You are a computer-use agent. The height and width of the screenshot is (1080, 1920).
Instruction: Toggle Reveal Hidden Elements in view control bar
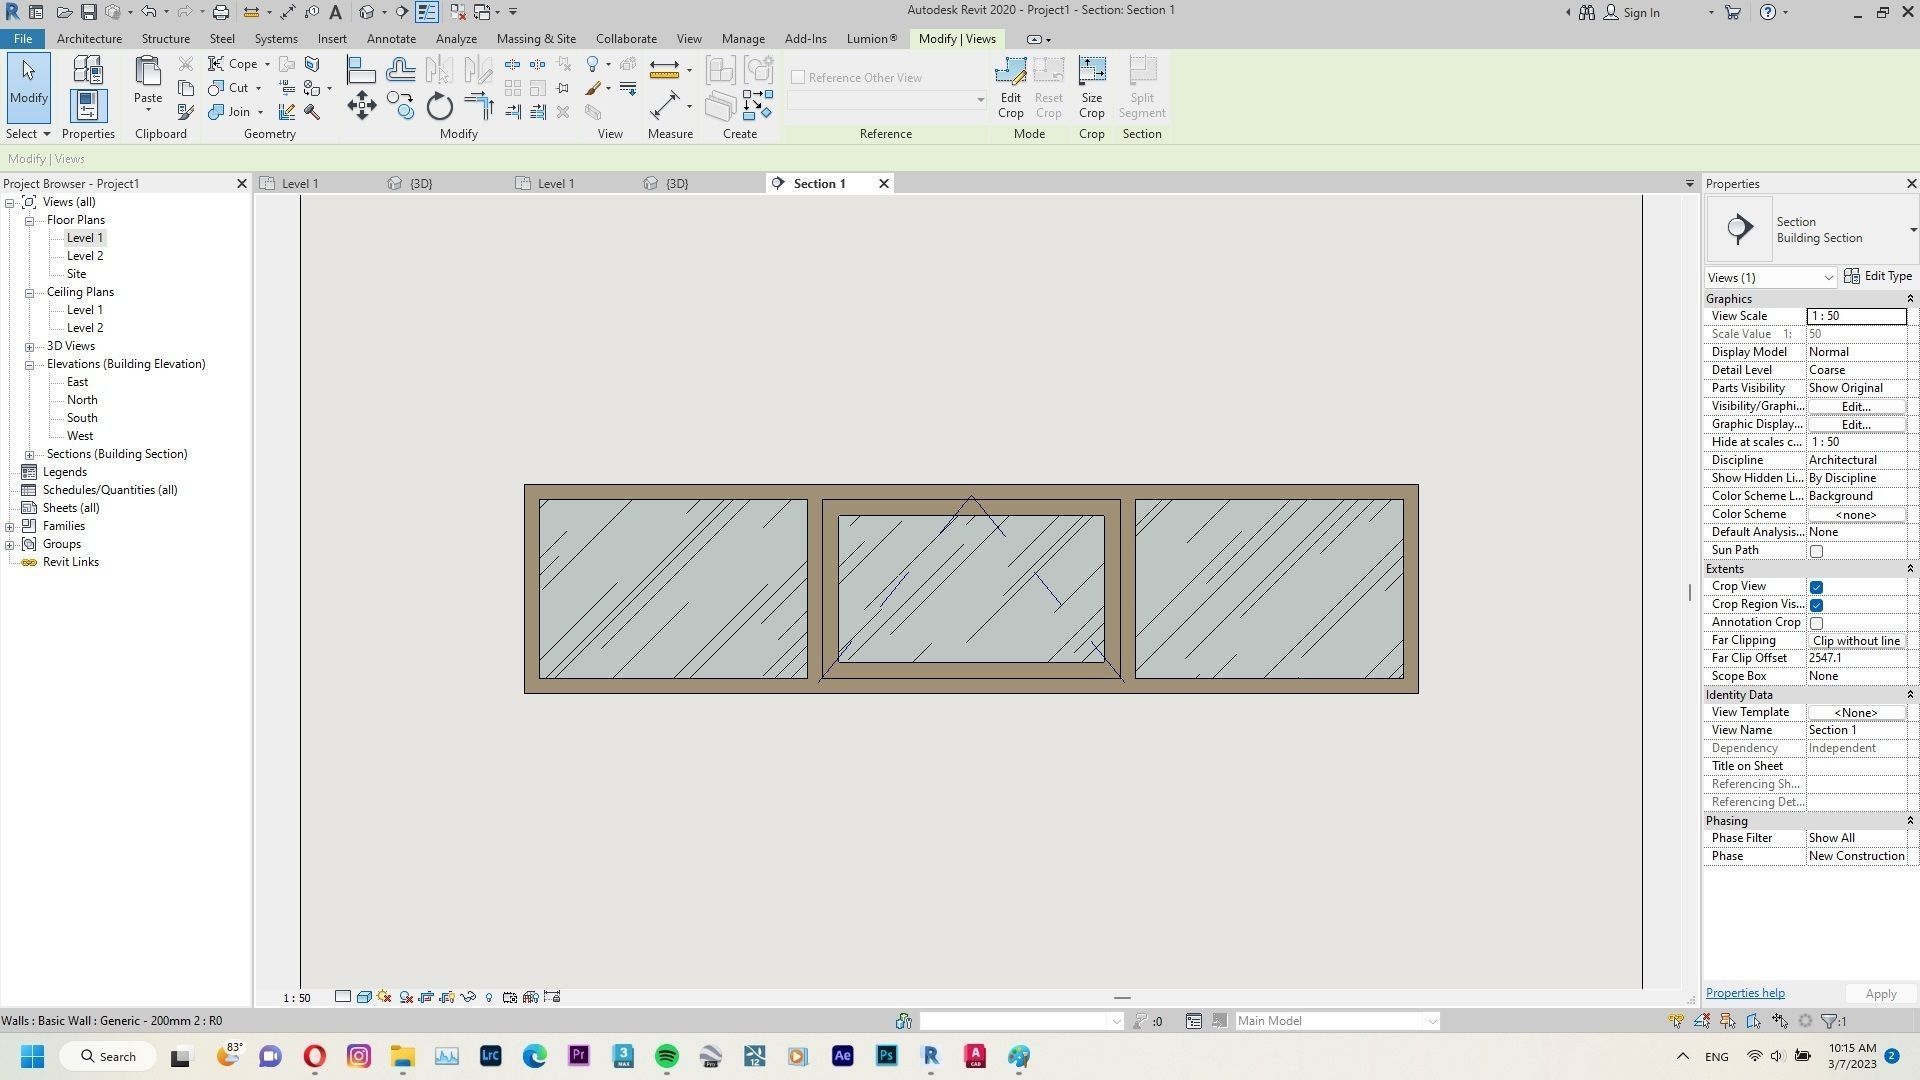(x=489, y=997)
